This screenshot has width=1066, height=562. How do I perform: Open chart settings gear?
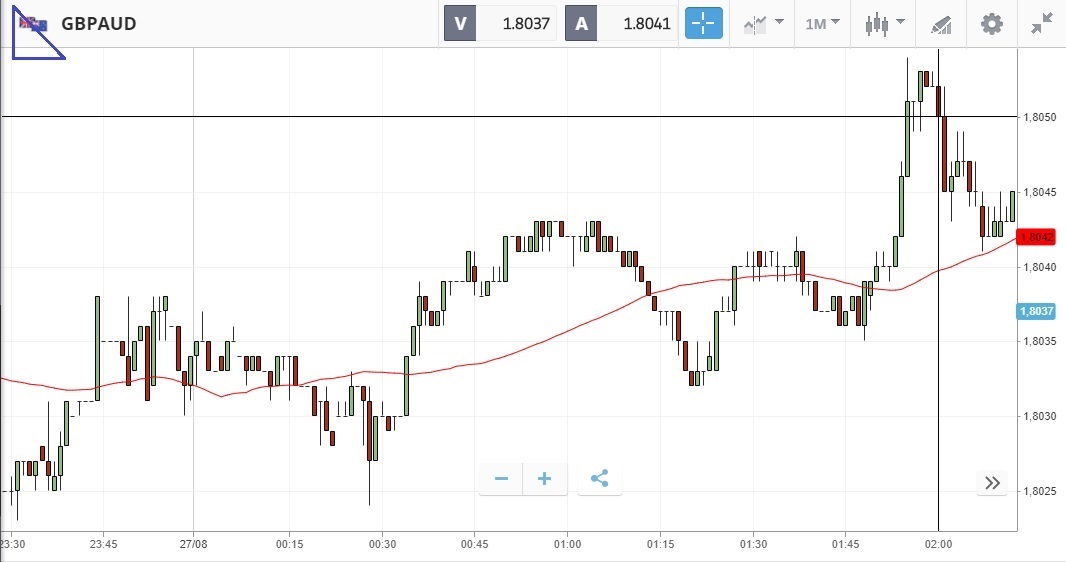tap(991, 23)
